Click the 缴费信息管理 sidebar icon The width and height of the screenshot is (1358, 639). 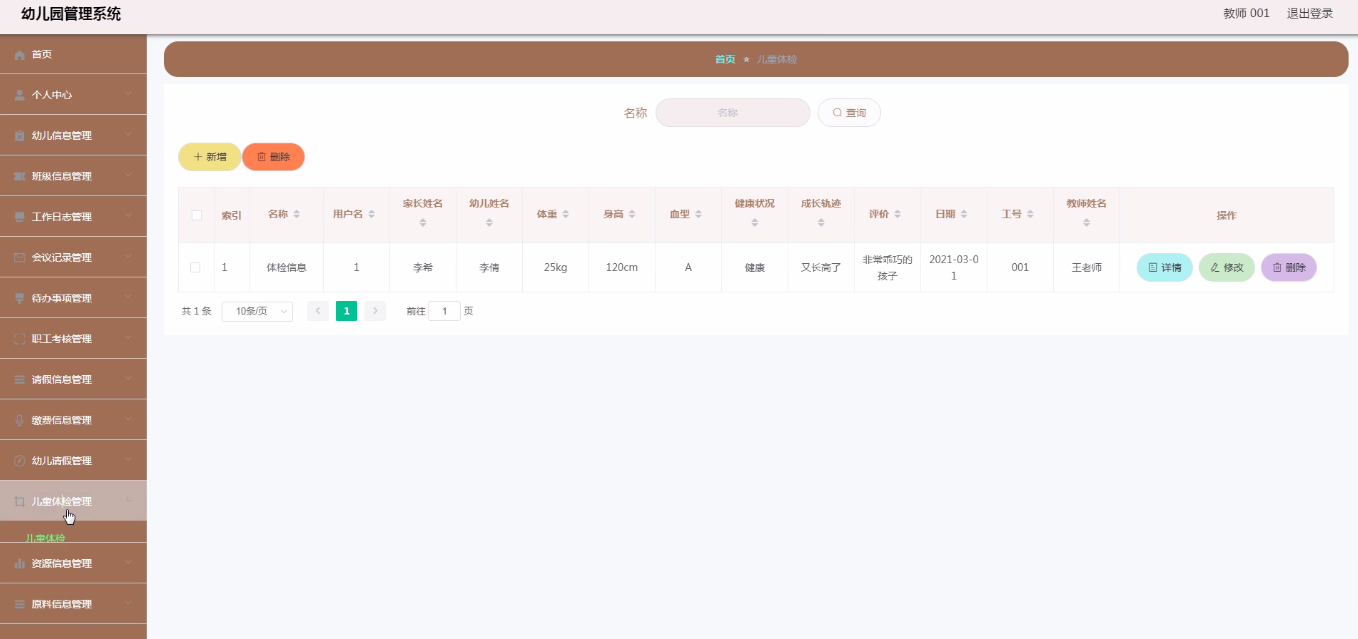[19, 420]
